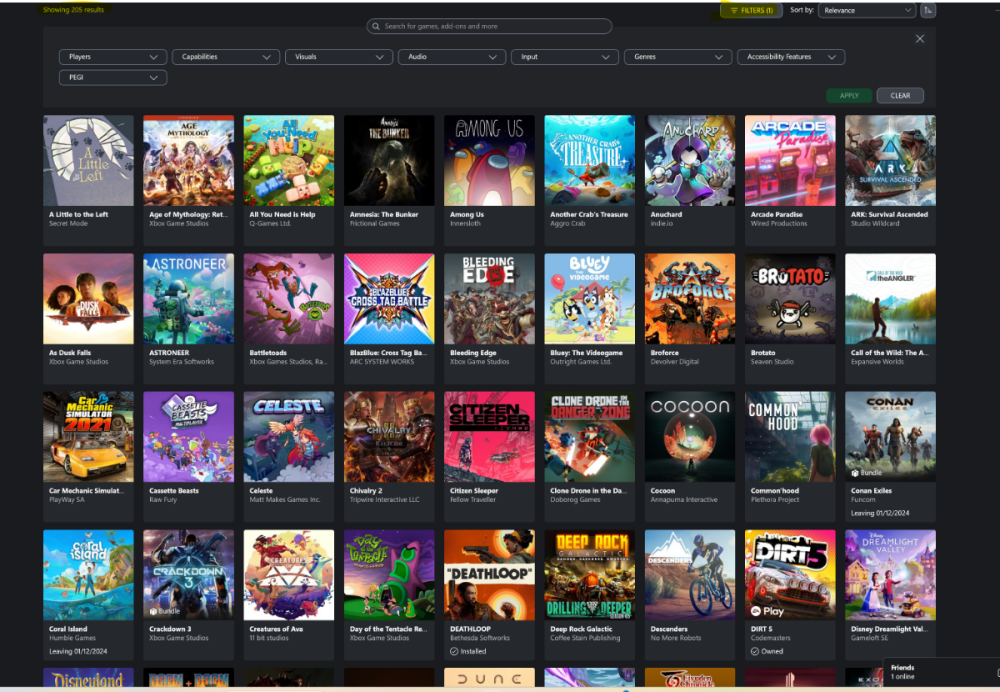Toggle the sort order direction icon
1000x692 pixels.
[928, 10]
